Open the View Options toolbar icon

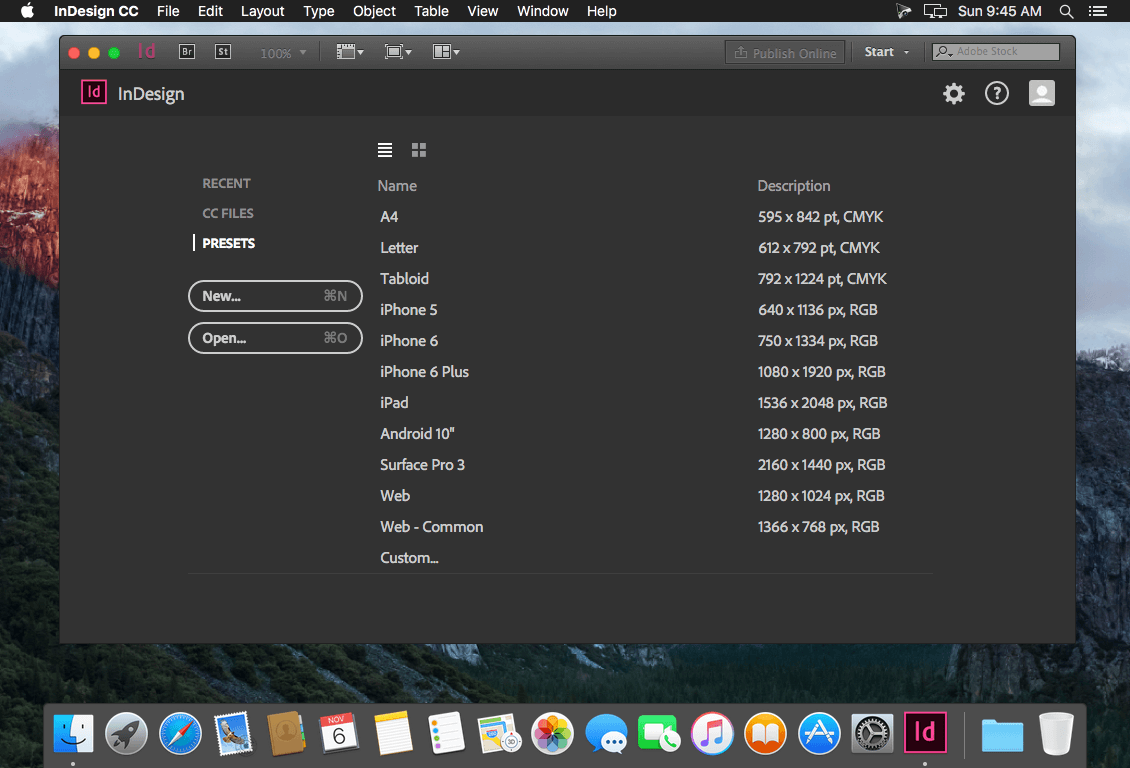point(350,52)
